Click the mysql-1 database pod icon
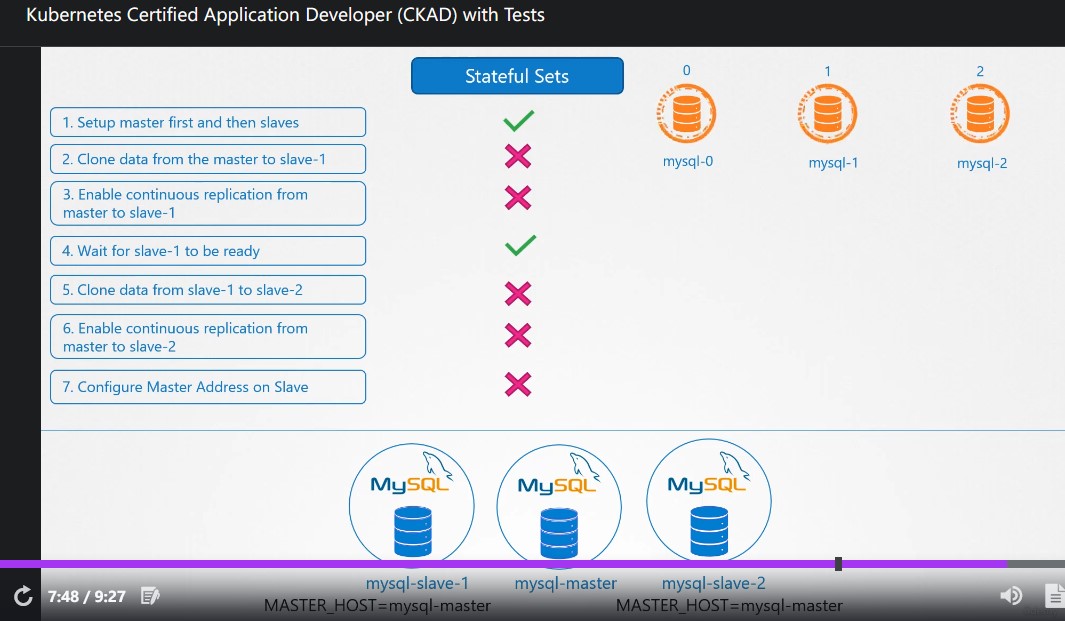 827,113
